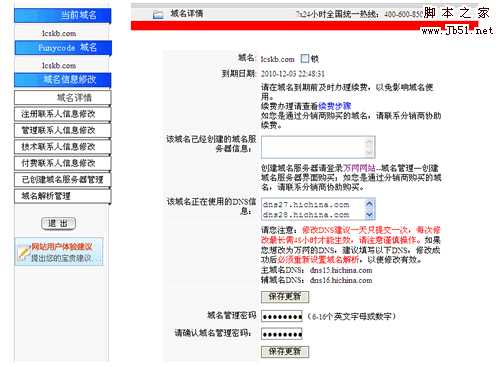The height and width of the screenshot is (367, 500).
Task: Click the 退出 logout button
Action: point(58,223)
